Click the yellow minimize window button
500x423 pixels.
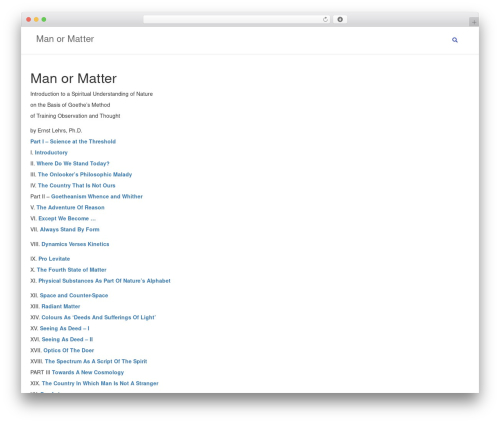pos(36,19)
